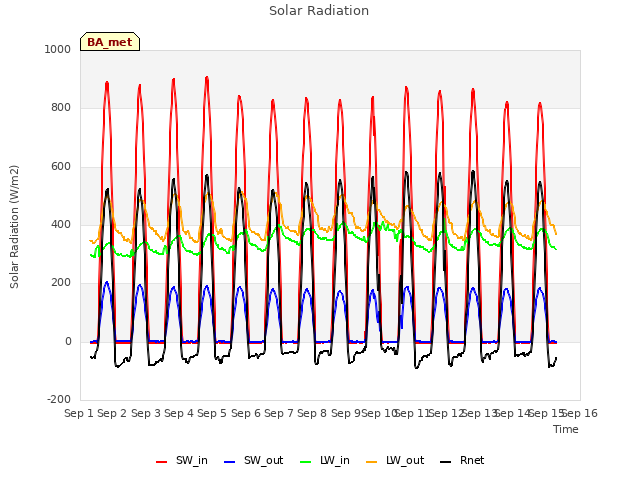Click the Solar Radiation chart title
This screenshot has height=480, width=640.
pos(319,11)
